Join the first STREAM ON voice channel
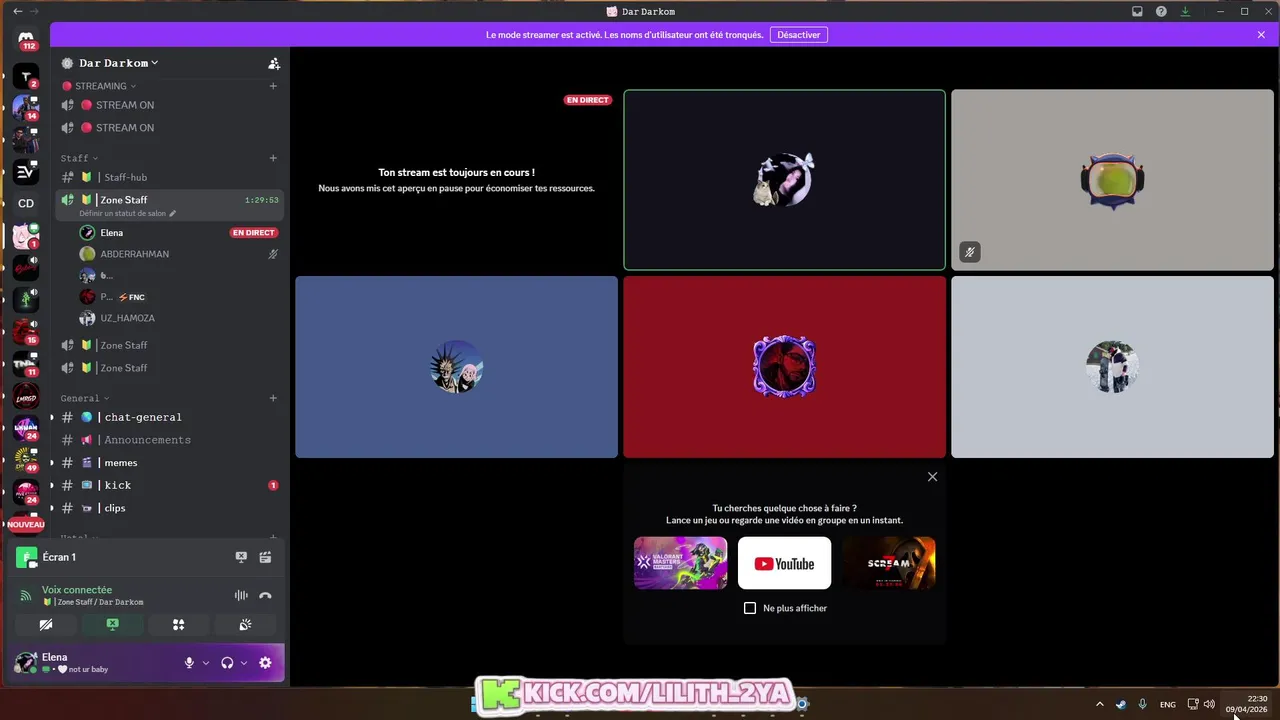The height and width of the screenshot is (720, 1280). click(170, 105)
